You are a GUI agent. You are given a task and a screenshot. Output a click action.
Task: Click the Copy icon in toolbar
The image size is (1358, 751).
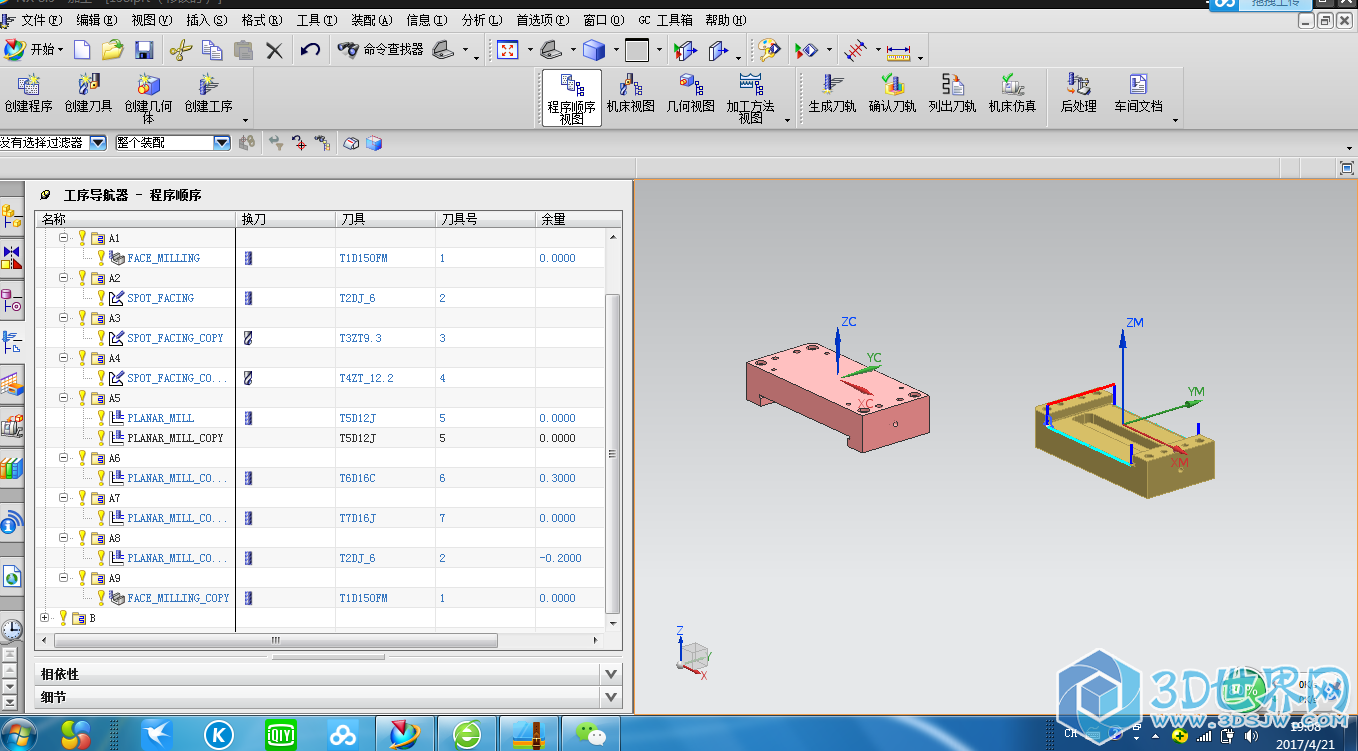click(212, 49)
